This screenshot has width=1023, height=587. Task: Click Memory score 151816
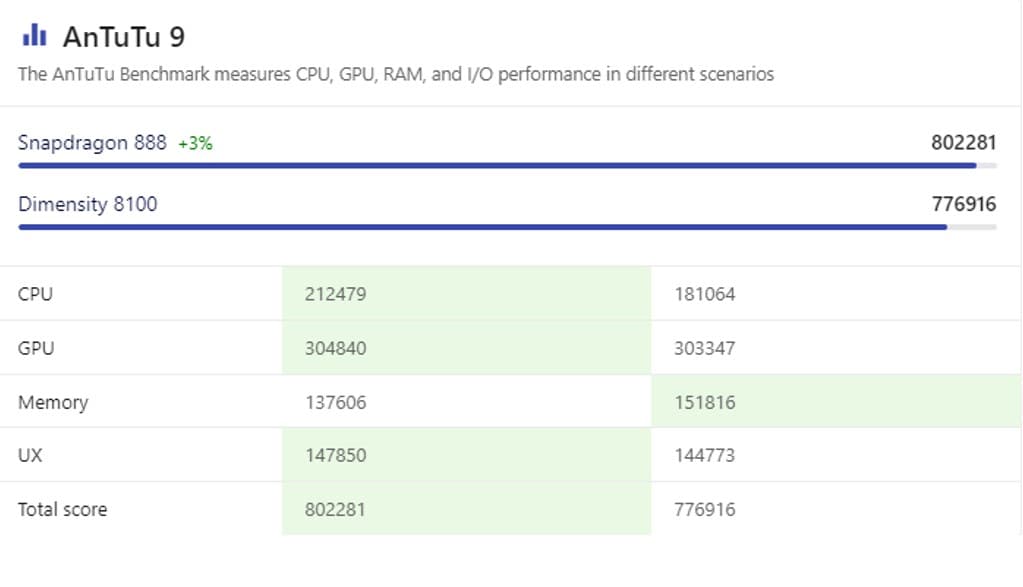[x=705, y=402]
